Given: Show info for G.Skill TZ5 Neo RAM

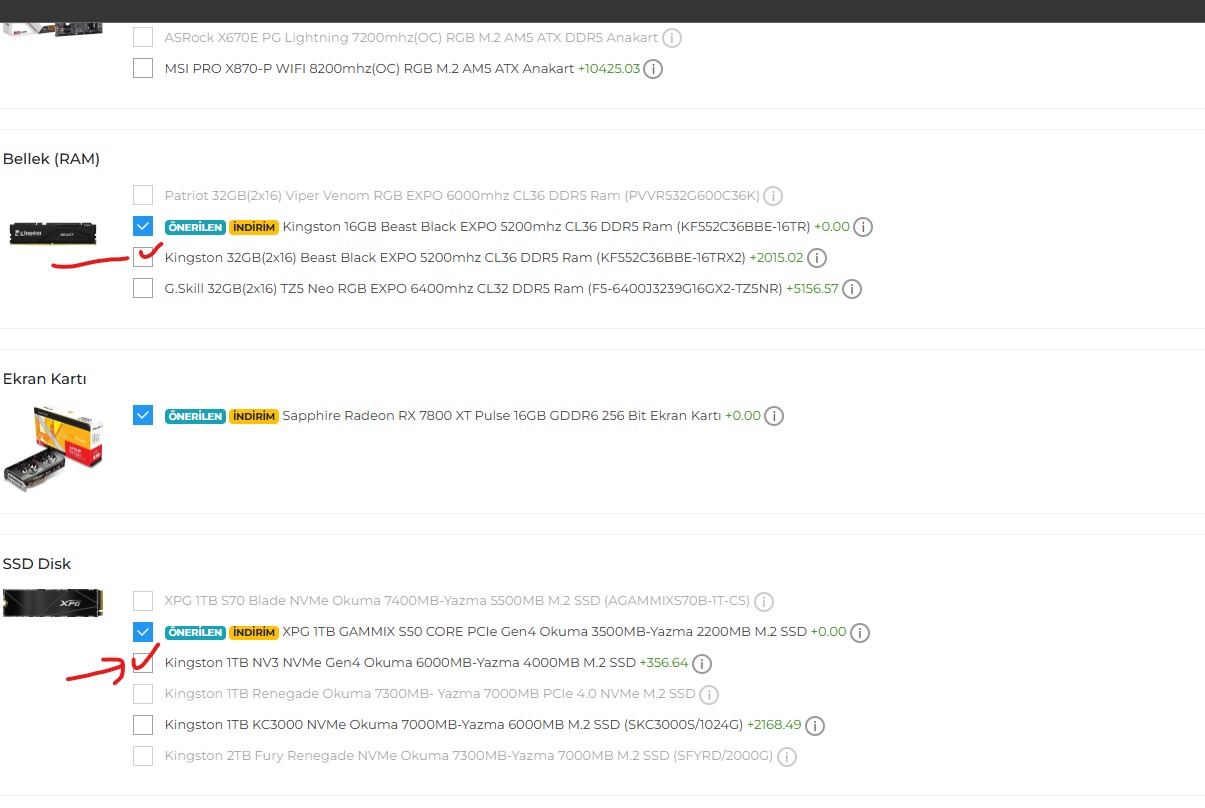Looking at the screenshot, I should [x=852, y=289].
